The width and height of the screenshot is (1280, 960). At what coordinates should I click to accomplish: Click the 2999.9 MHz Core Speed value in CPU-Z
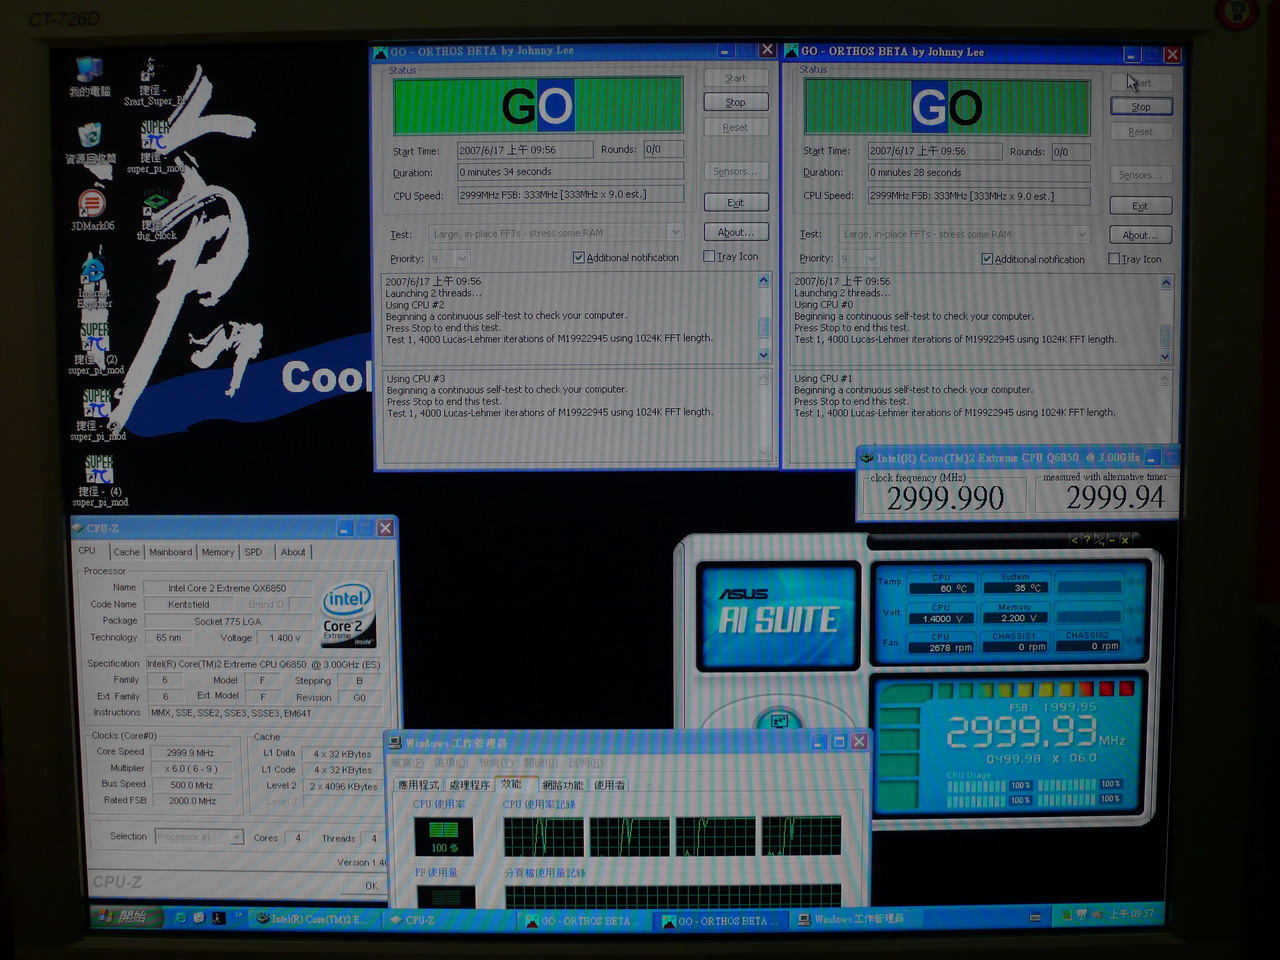pos(190,752)
